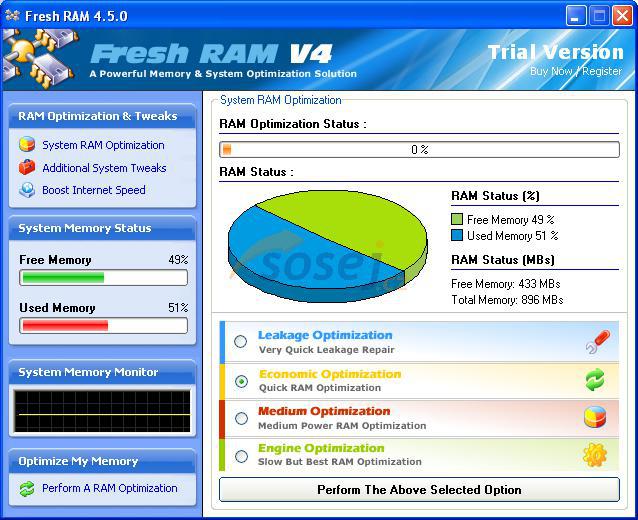Select the Economic Optimization radio button
This screenshot has height=520, width=638.
click(x=241, y=381)
